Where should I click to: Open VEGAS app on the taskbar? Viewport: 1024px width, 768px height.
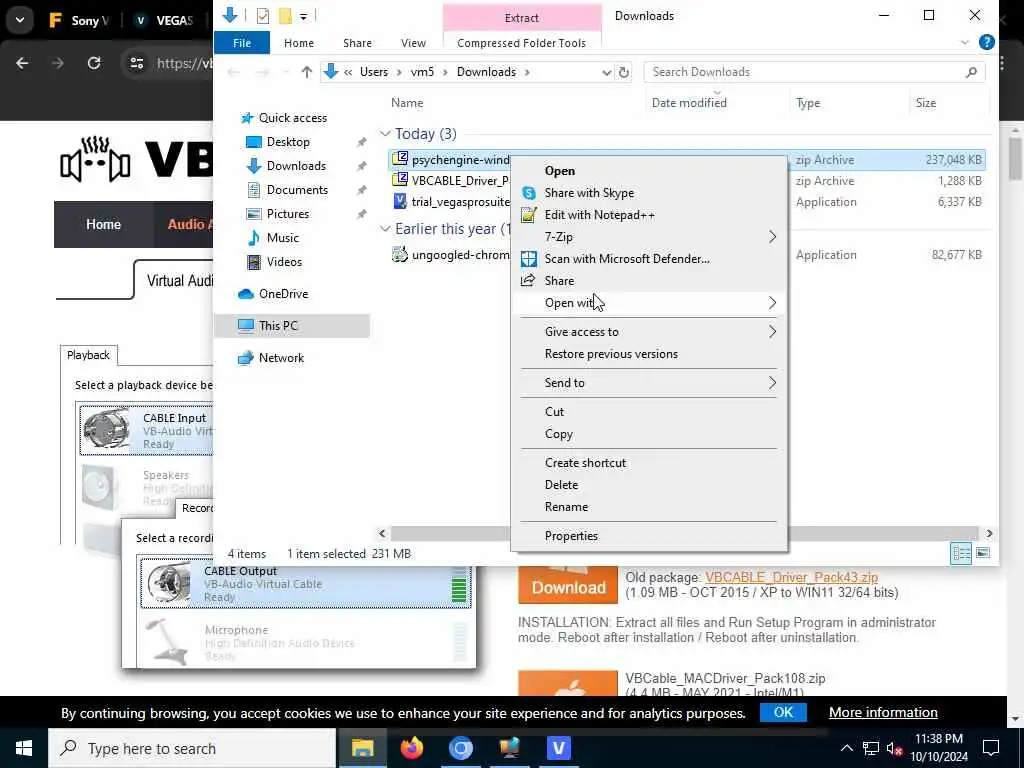pos(558,748)
